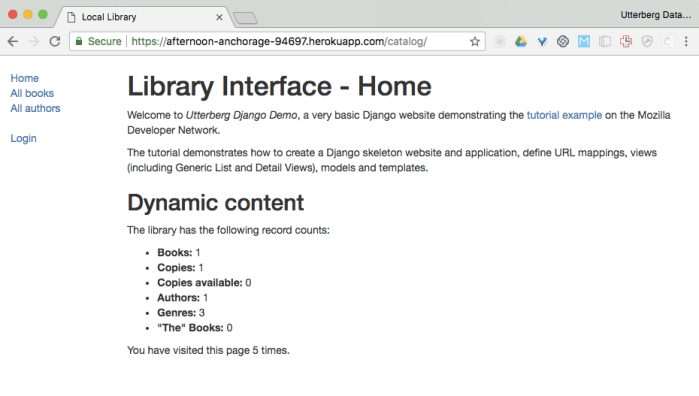Click the red close window button
This screenshot has width=699, height=396.
tap(13, 15)
